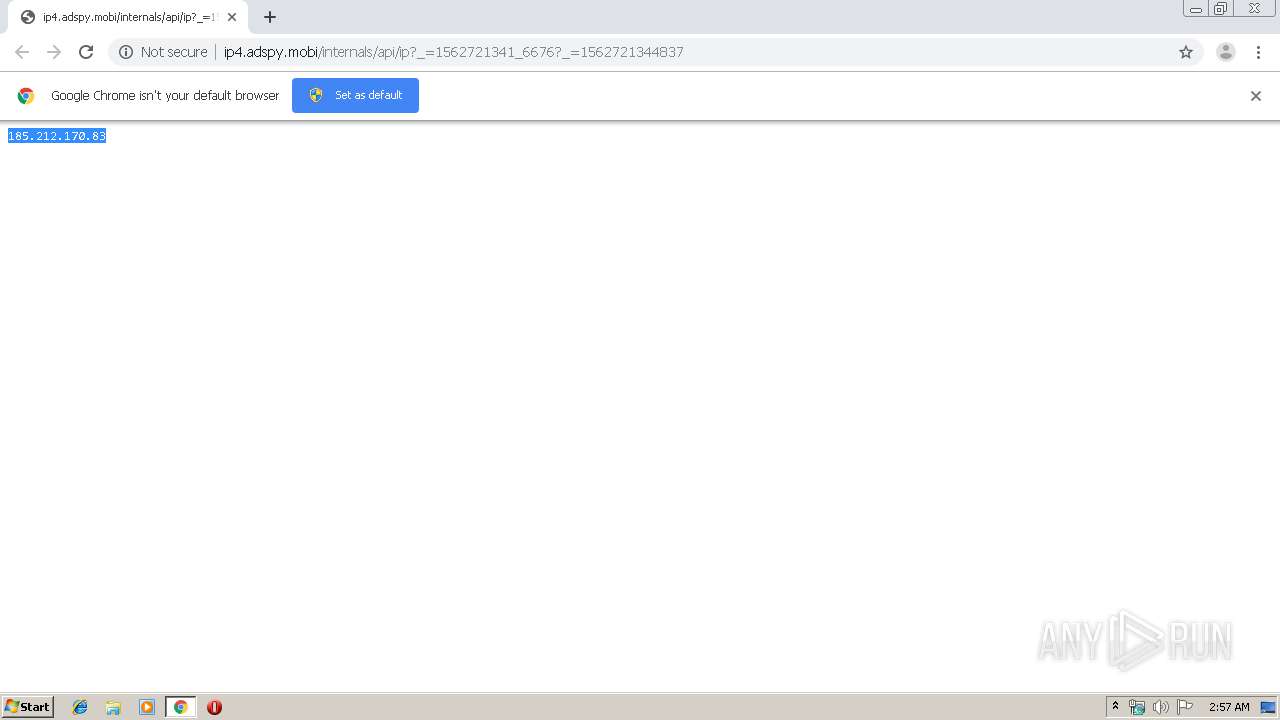
Task: Open the Windows Start menu
Action: click(28, 707)
